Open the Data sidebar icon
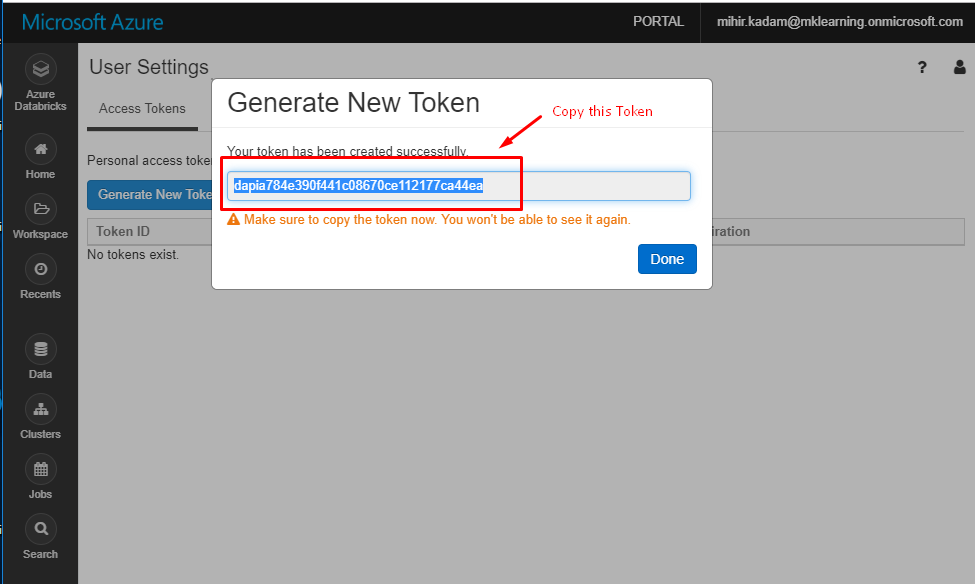 point(40,350)
